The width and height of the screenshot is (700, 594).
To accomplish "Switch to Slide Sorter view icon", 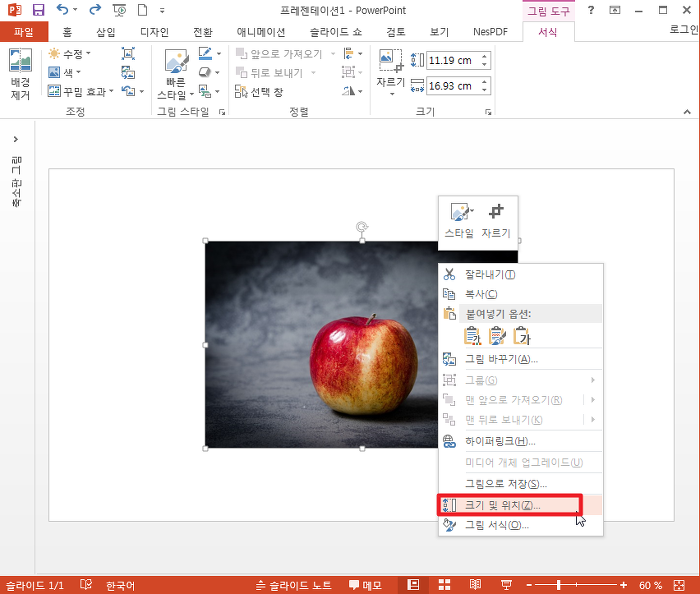I will click(x=444, y=585).
